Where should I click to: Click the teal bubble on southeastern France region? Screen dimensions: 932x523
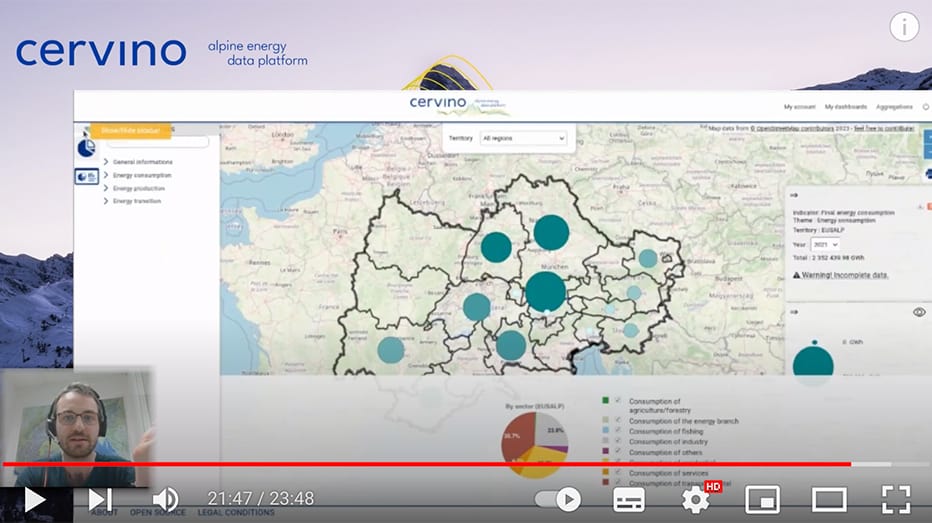click(391, 350)
